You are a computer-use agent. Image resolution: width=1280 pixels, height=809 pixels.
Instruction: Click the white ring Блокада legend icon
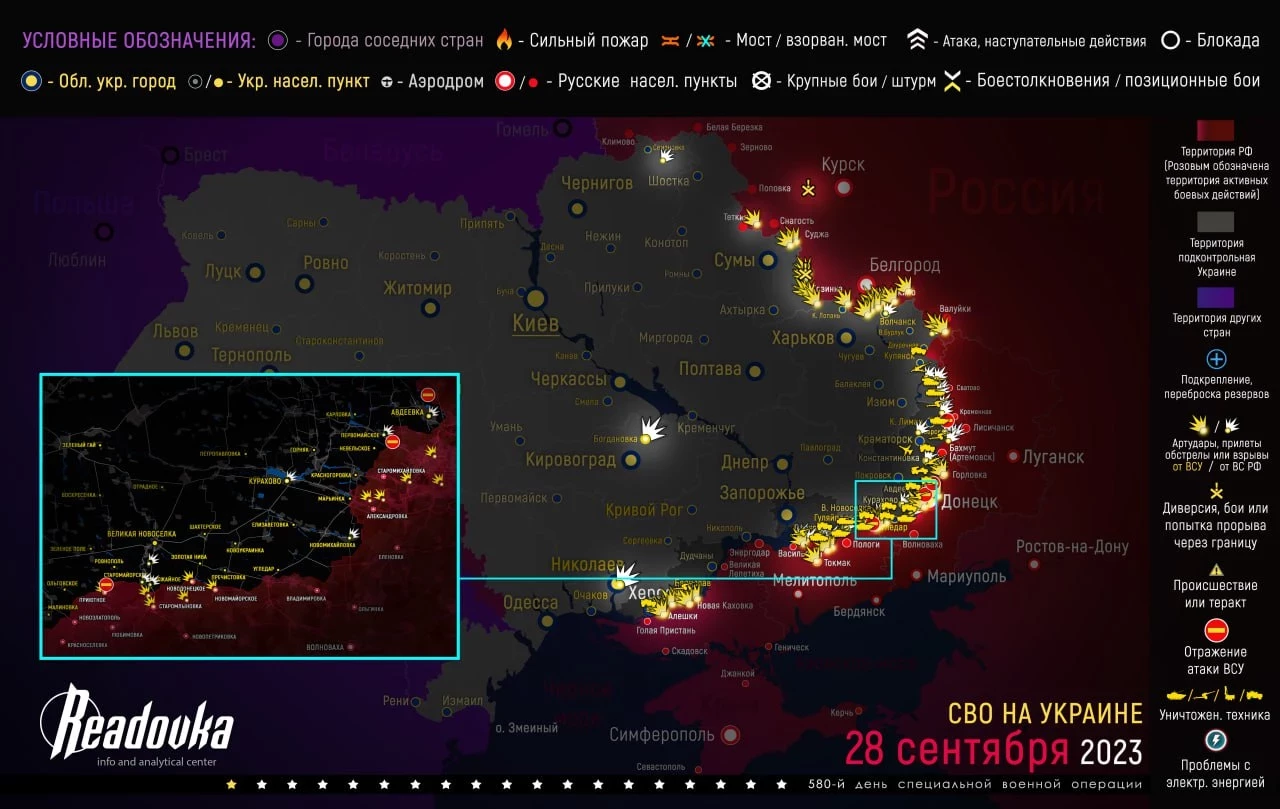tap(1170, 41)
